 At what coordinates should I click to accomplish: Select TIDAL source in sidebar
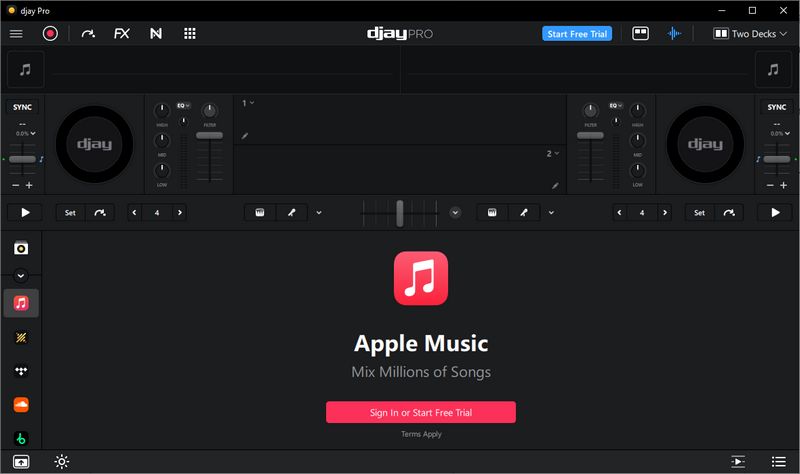(21, 371)
